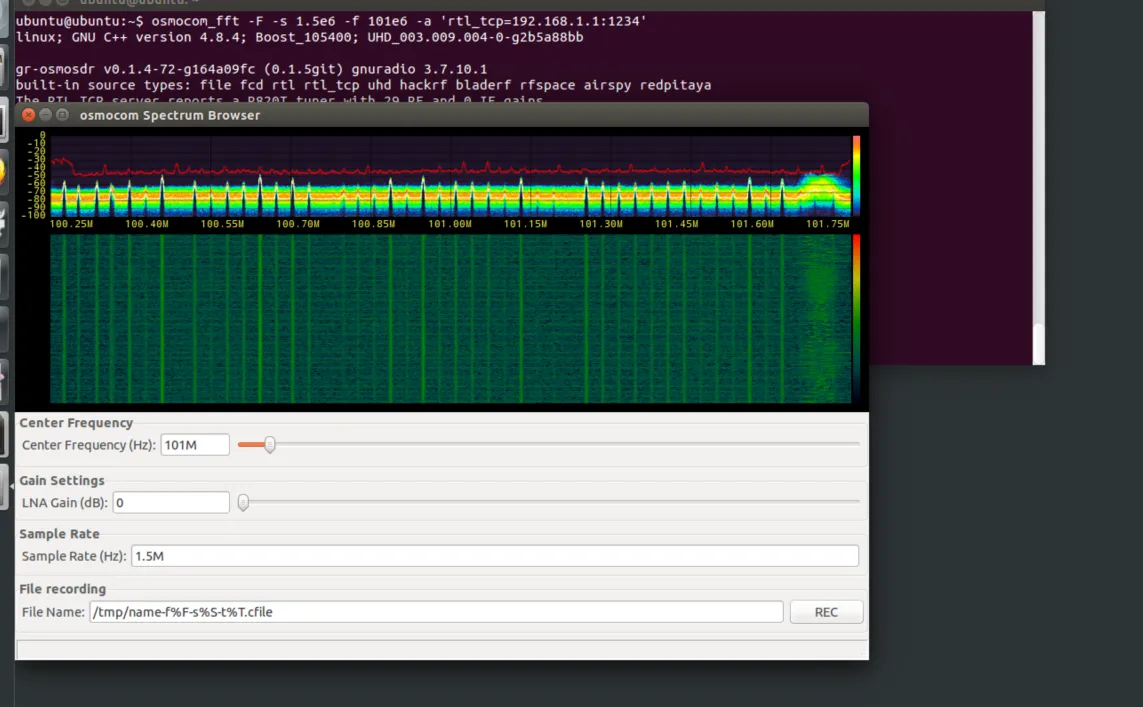Click the terminal window vertical scrollbar

pyautogui.click(x=1039, y=187)
